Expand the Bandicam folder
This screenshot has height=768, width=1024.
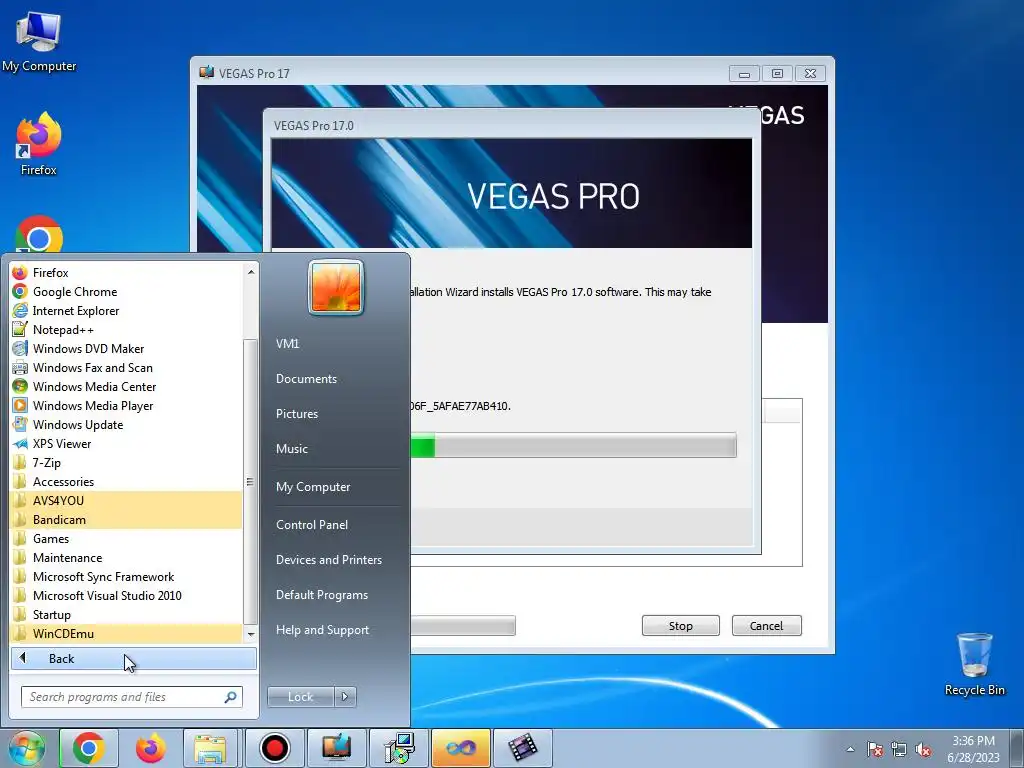pos(126,519)
